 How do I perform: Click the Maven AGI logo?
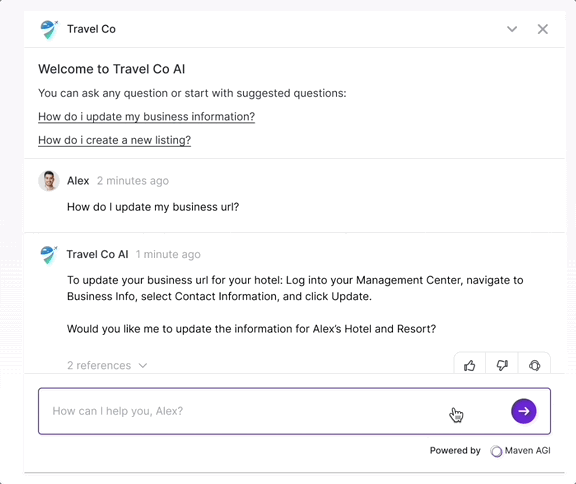pos(496,451)
